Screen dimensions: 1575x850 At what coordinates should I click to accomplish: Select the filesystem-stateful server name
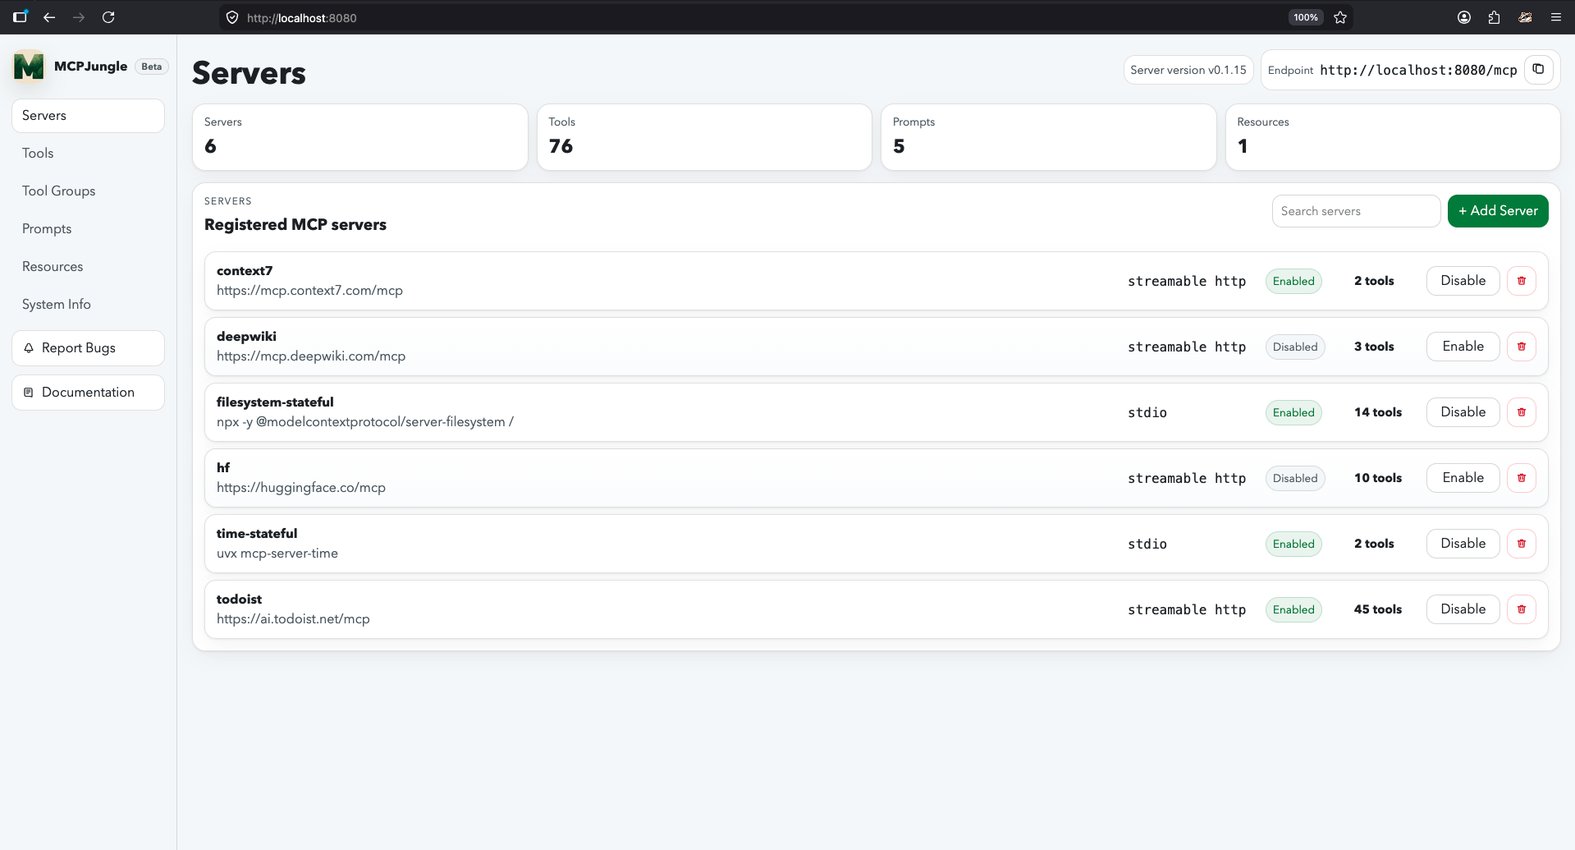click(x=275, y=402)
